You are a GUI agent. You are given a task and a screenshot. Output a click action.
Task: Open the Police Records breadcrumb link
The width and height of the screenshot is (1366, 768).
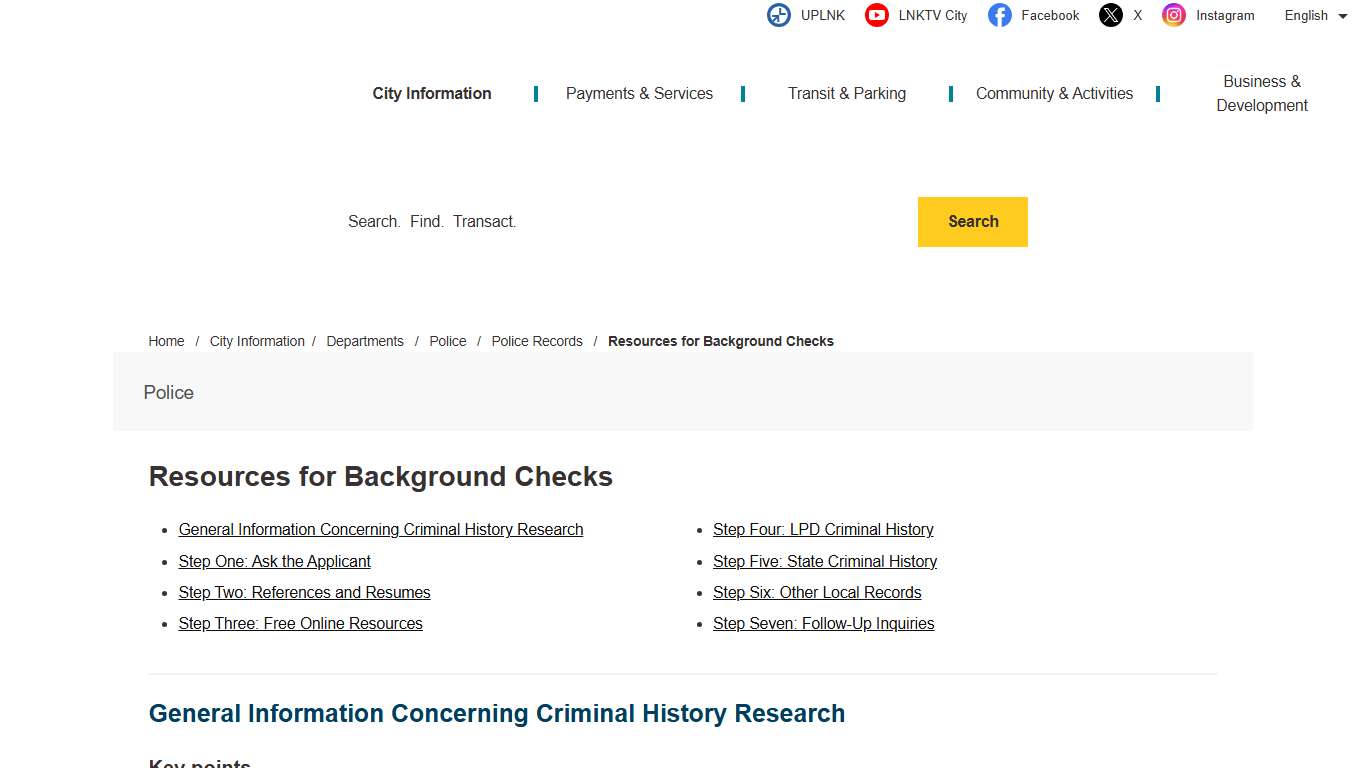tap(537, 341)
